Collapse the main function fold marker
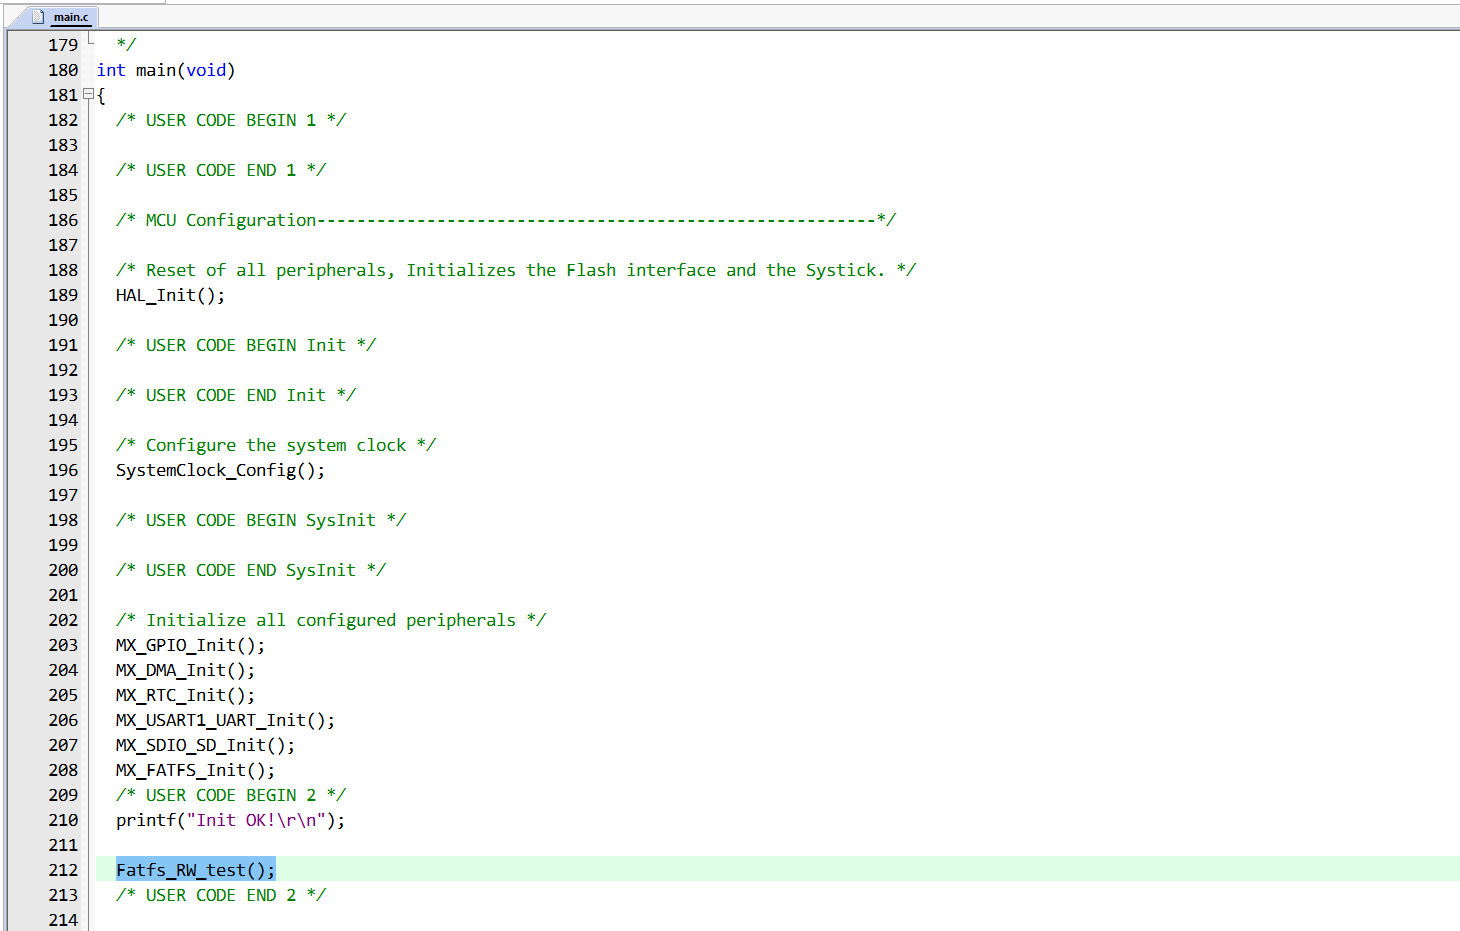Screen dimensions: 1460x931 [x=88, y=94]
